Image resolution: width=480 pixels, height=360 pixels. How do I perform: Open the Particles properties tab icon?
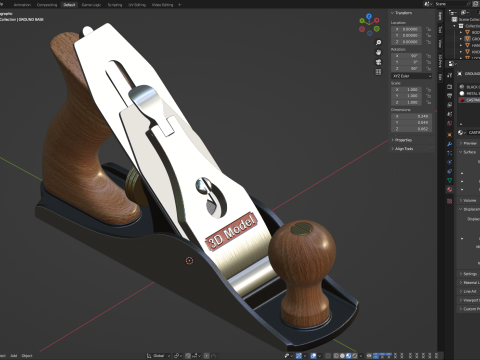pos(449,153)
